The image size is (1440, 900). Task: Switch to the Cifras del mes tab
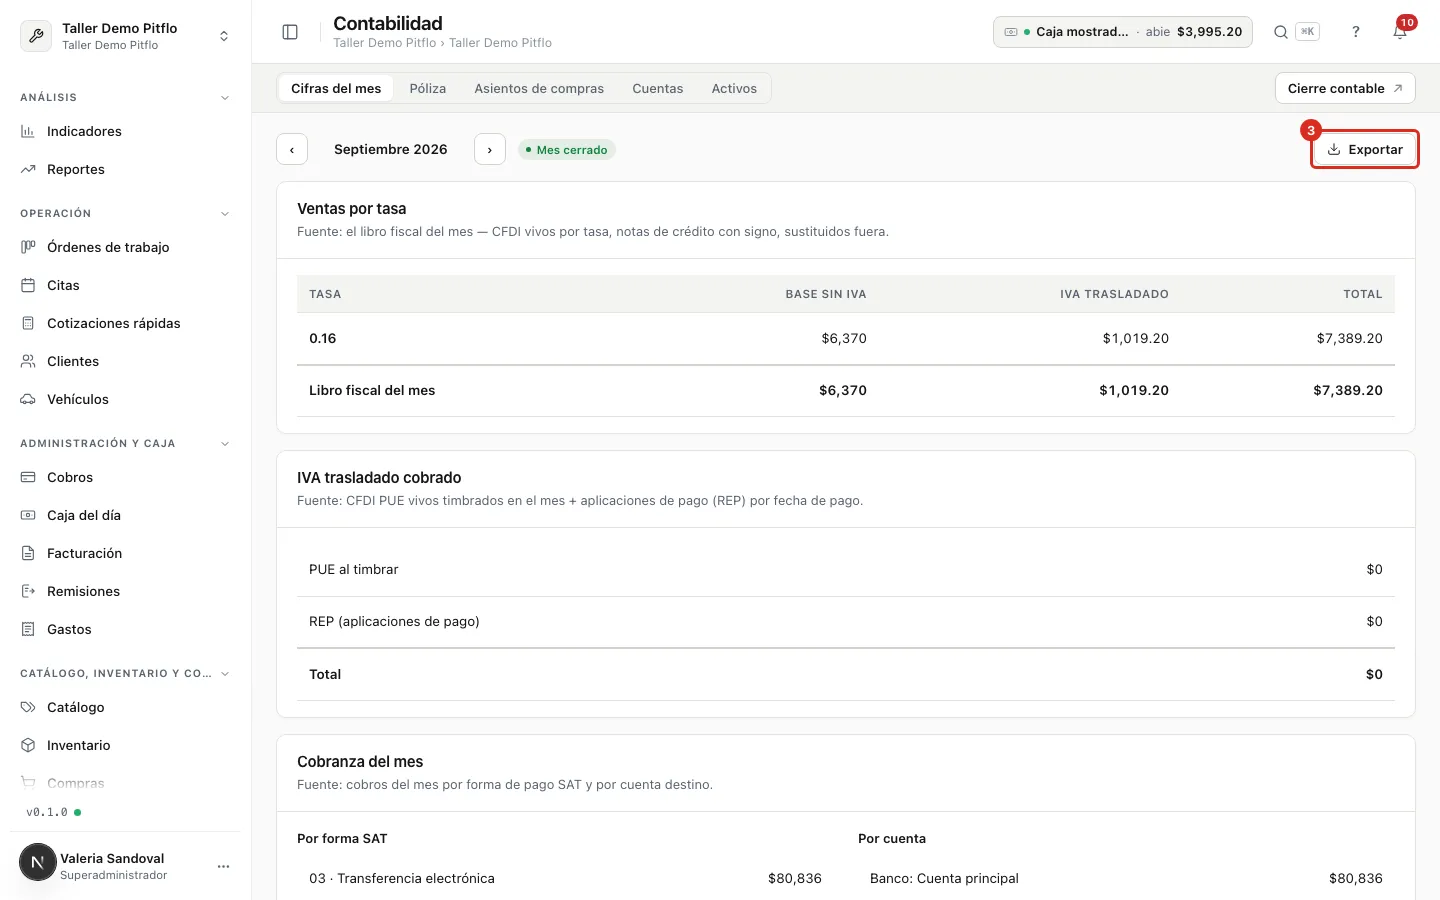pyautogui.click(x=336, y=88)
